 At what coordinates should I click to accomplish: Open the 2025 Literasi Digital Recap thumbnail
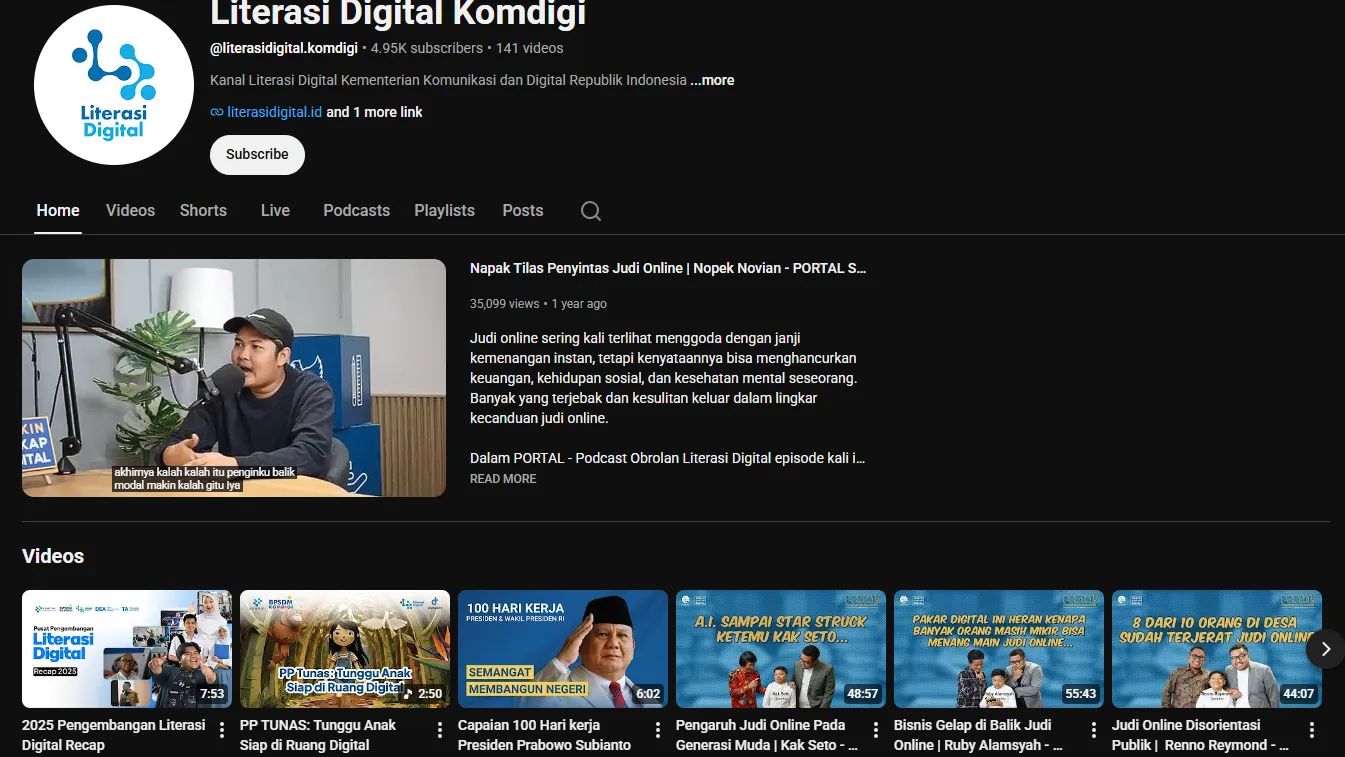pos(127,649)
